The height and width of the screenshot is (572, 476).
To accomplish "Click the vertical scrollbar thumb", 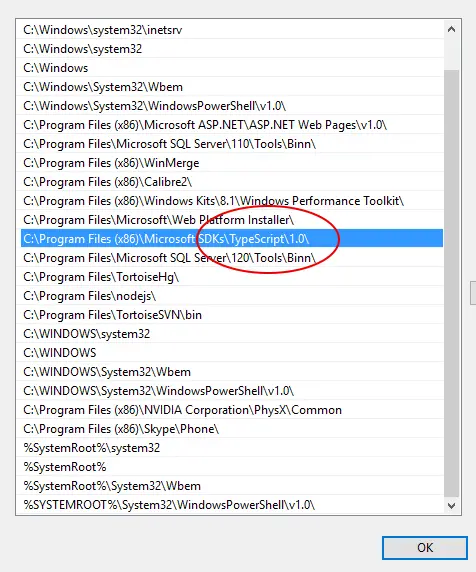I will [x=451, y=283].
